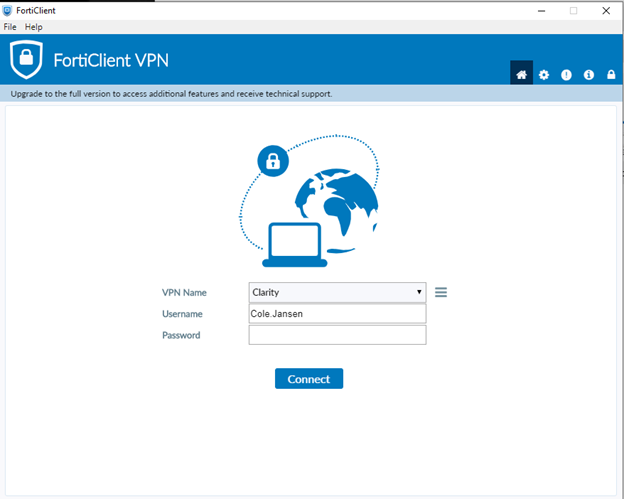Click the FortiClient title bar app icon

[x=7, y=11]
